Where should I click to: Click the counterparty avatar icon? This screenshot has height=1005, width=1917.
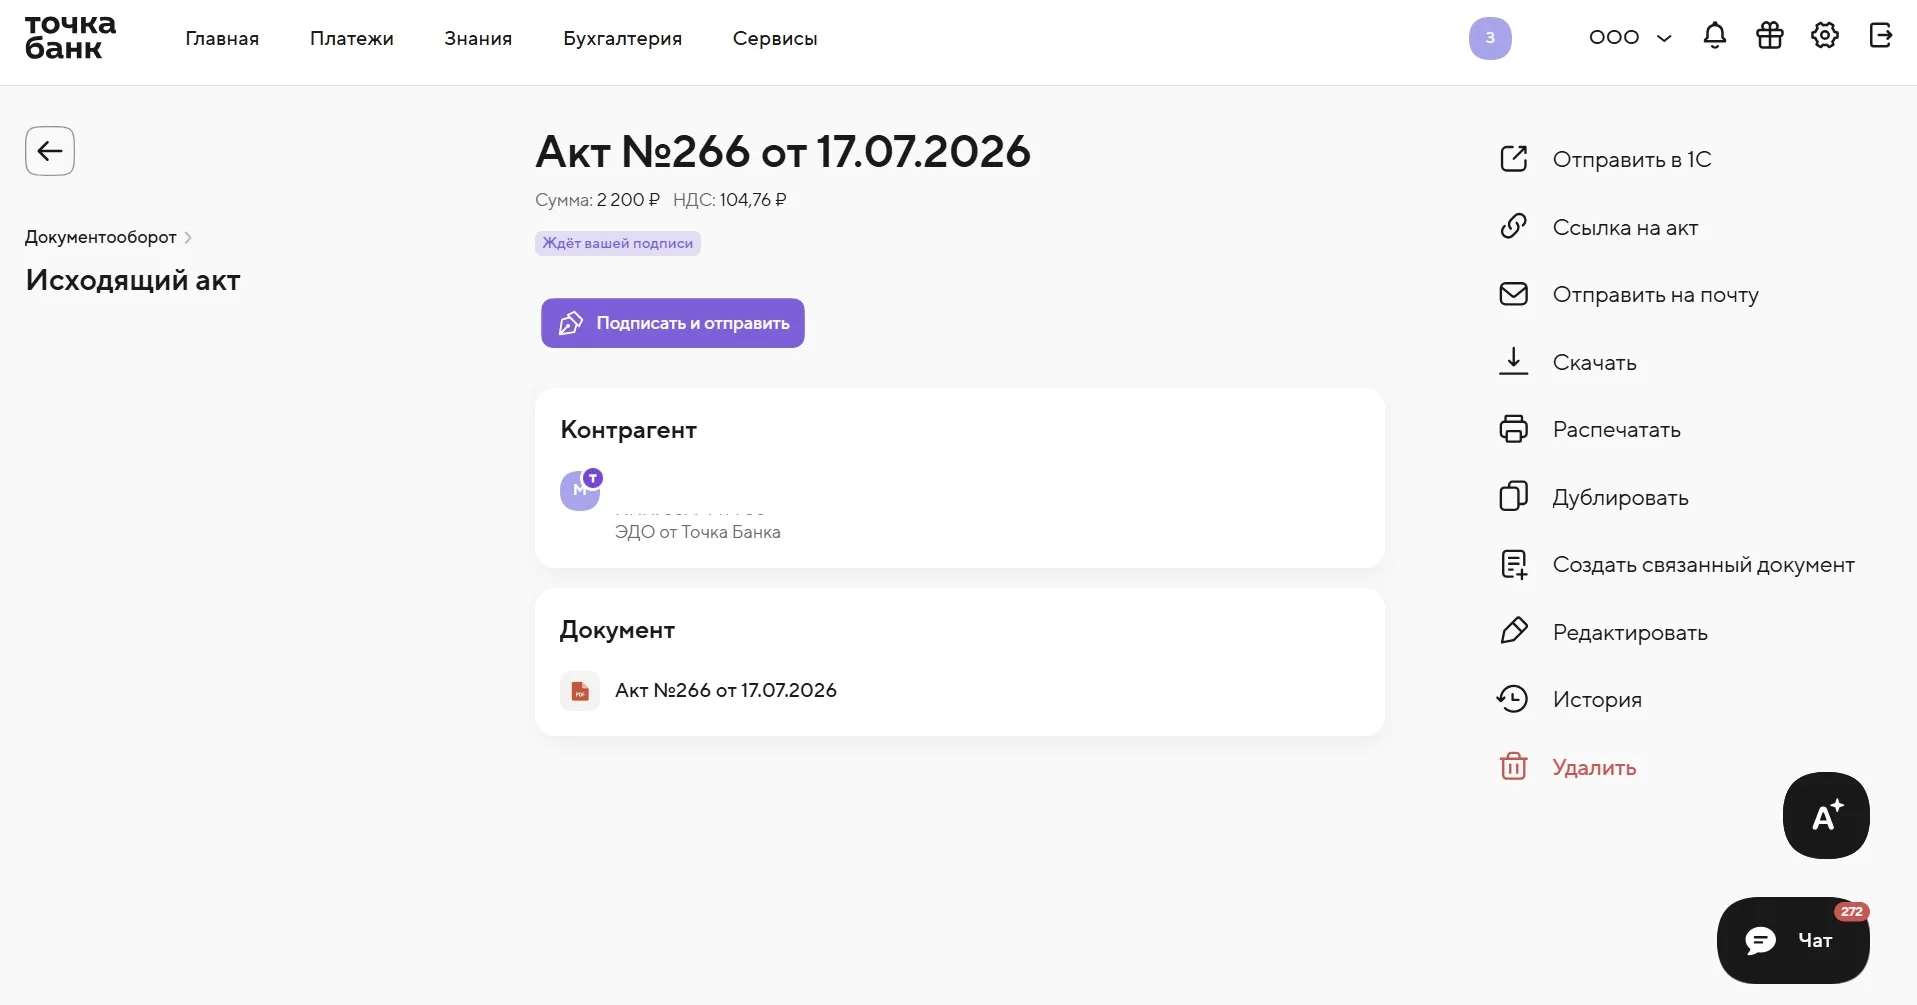pyautogui.click(x=580, y=490)
